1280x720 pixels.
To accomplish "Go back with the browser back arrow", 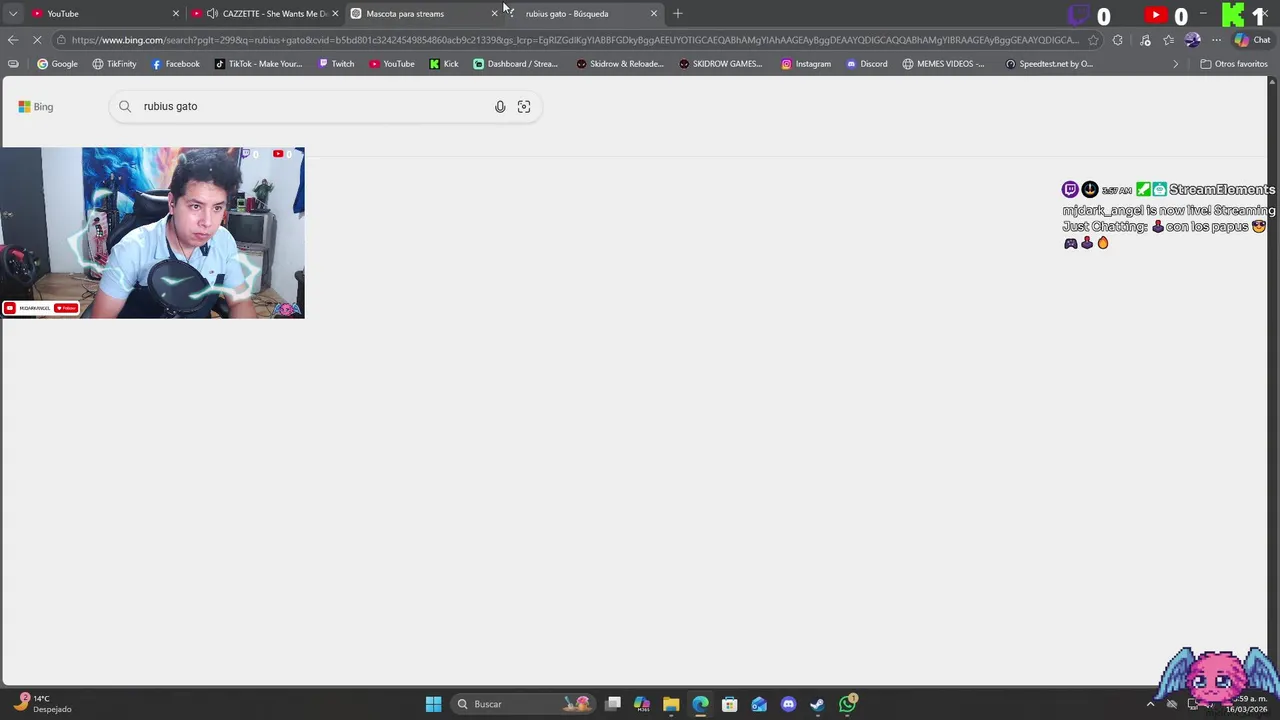I will tap(12, 40).
